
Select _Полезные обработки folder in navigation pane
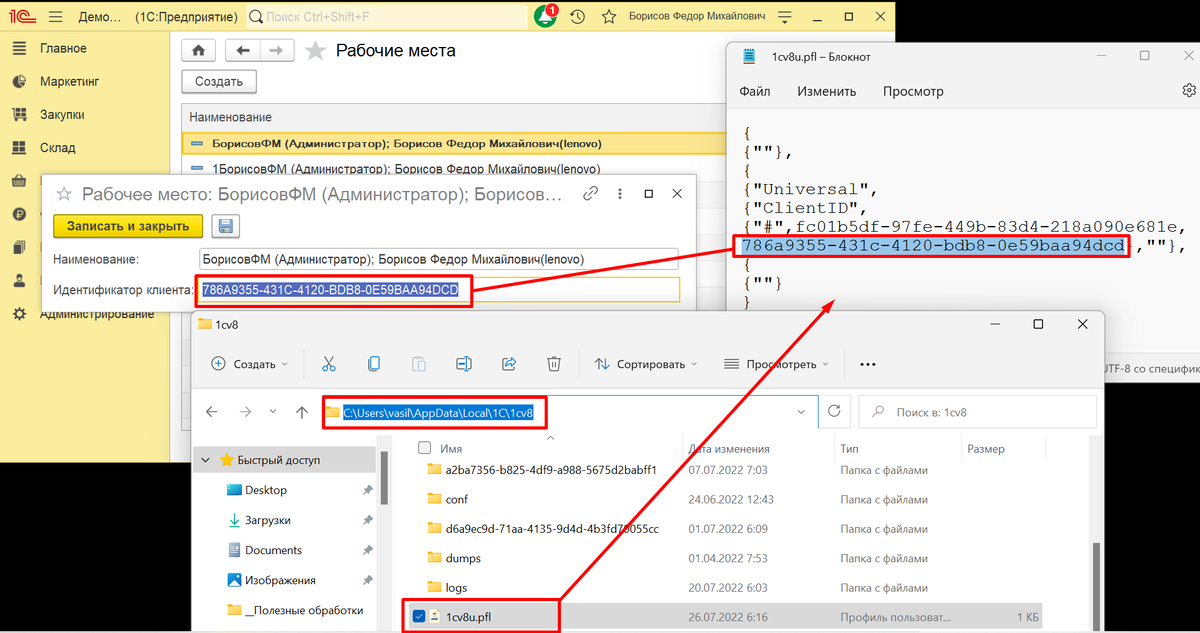click(304, 610)
